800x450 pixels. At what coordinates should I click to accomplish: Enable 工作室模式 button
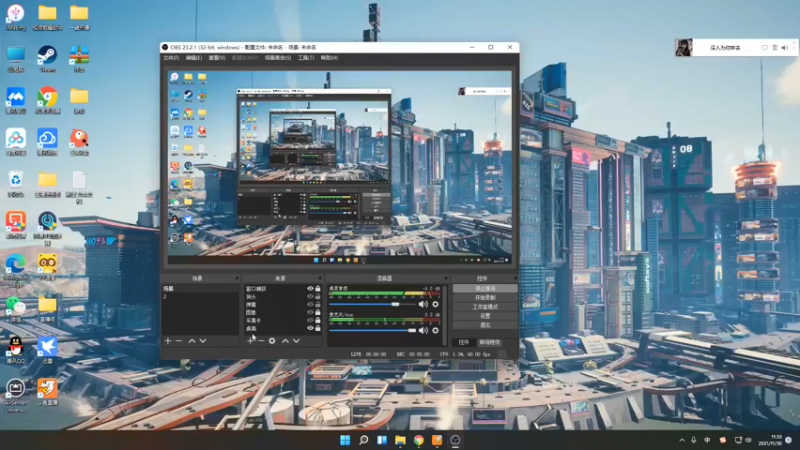(x=485, y=307)
